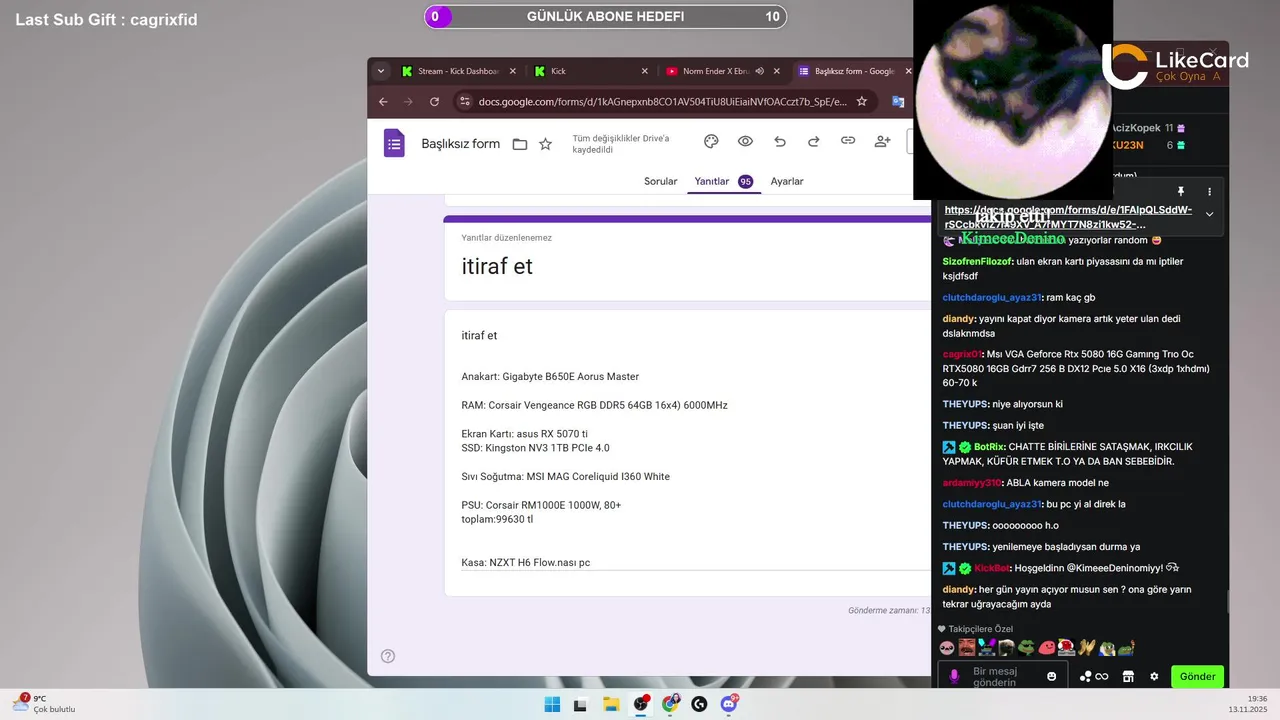The width and height of the screenshot is (1280, 720).
Task: Open Discord from taskbar
Action: coord(729,704)
